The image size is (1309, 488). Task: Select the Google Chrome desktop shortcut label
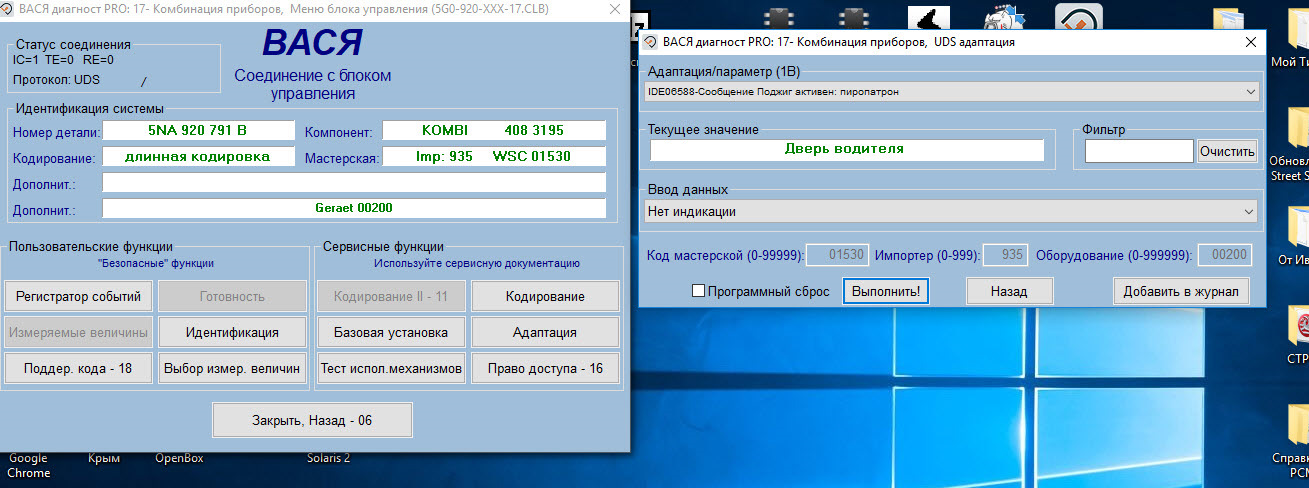28,466
